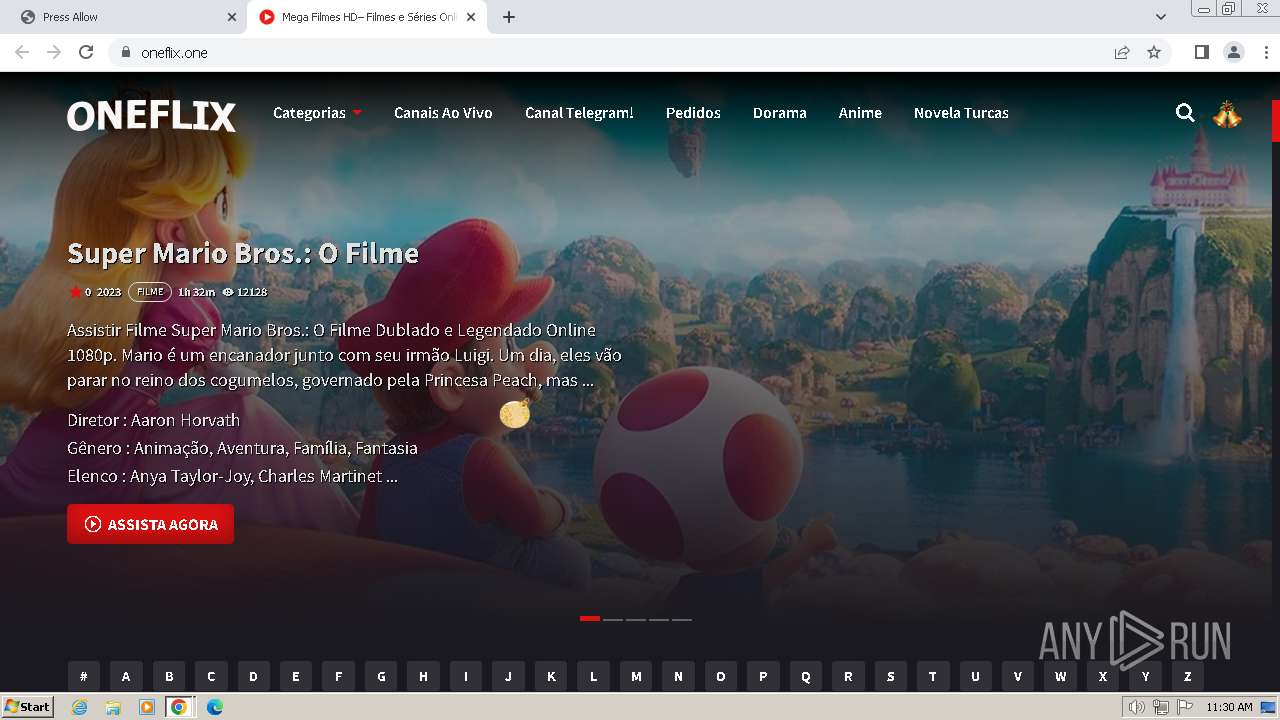Click the browser forward arrow
Image resolution: width=1280 pixels, height=720 pixels.
pyautogui.click(x=54, y=52)
